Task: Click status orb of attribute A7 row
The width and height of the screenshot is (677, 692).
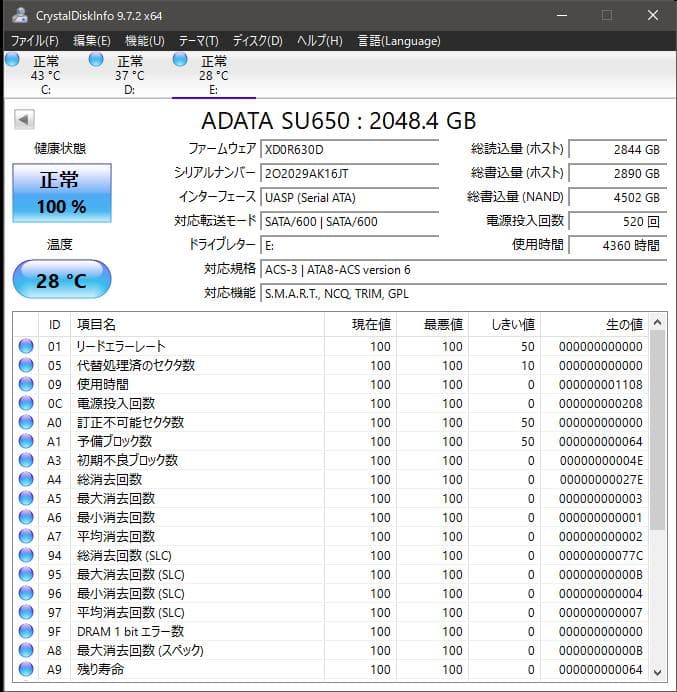Action: tap(26, 536)
